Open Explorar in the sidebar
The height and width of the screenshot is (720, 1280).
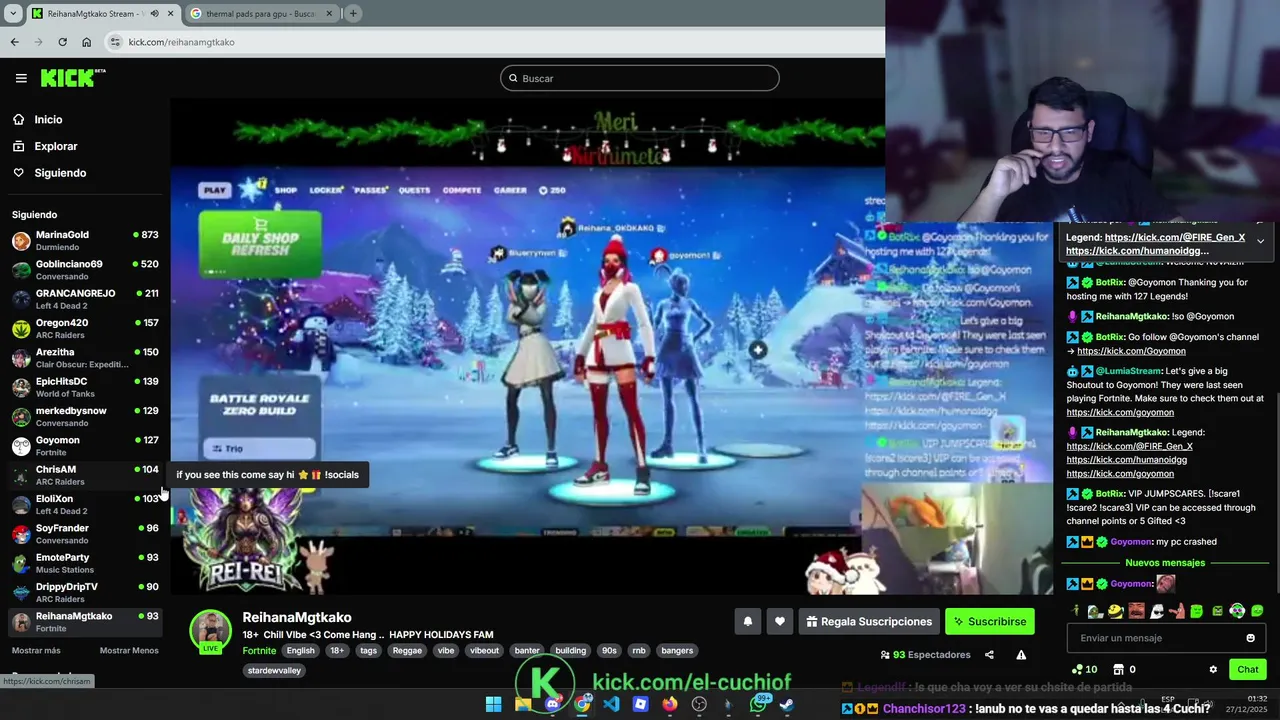56,146
